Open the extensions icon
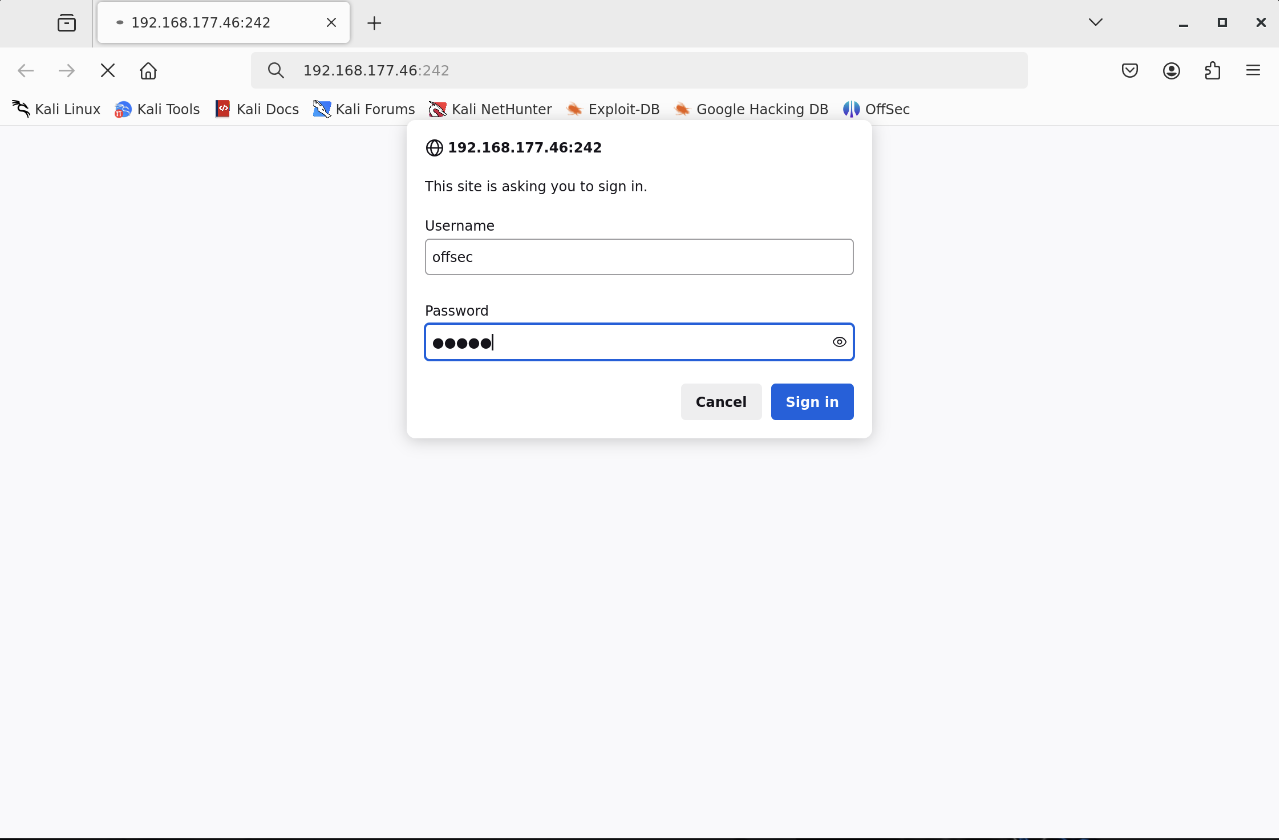The height and width of the screenshot is (840, 1279). [x=1212, y=70]
